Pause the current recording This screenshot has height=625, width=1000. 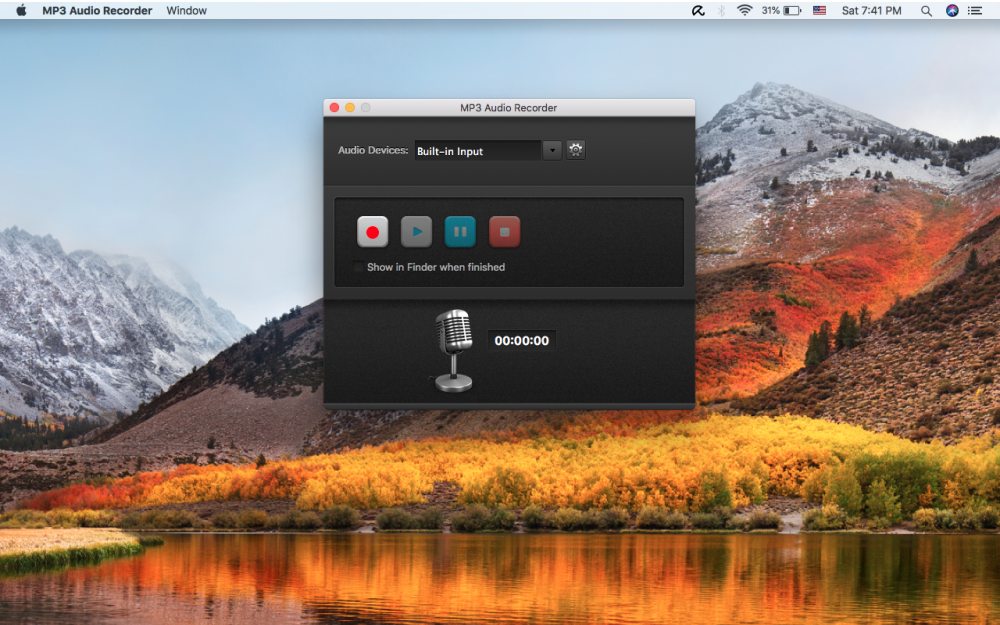click(460, 231)
